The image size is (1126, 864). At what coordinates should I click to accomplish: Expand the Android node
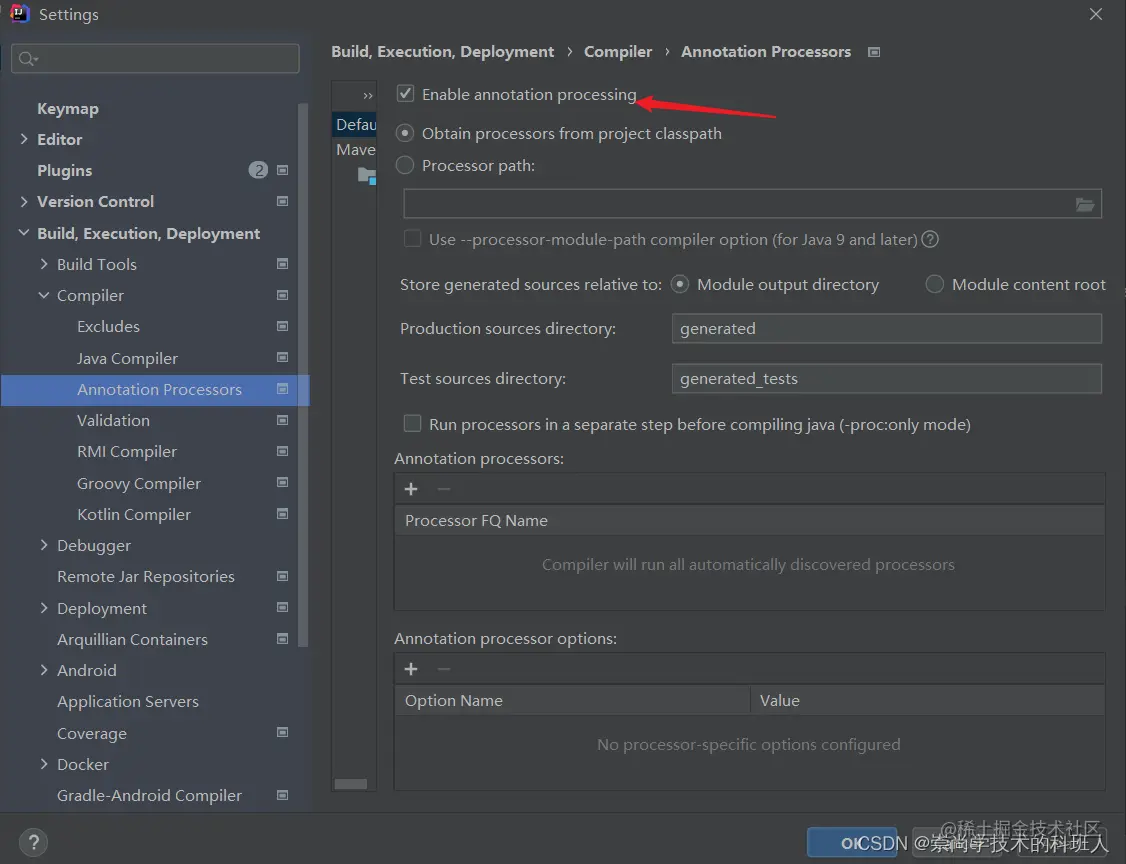(x=44, y=670)
